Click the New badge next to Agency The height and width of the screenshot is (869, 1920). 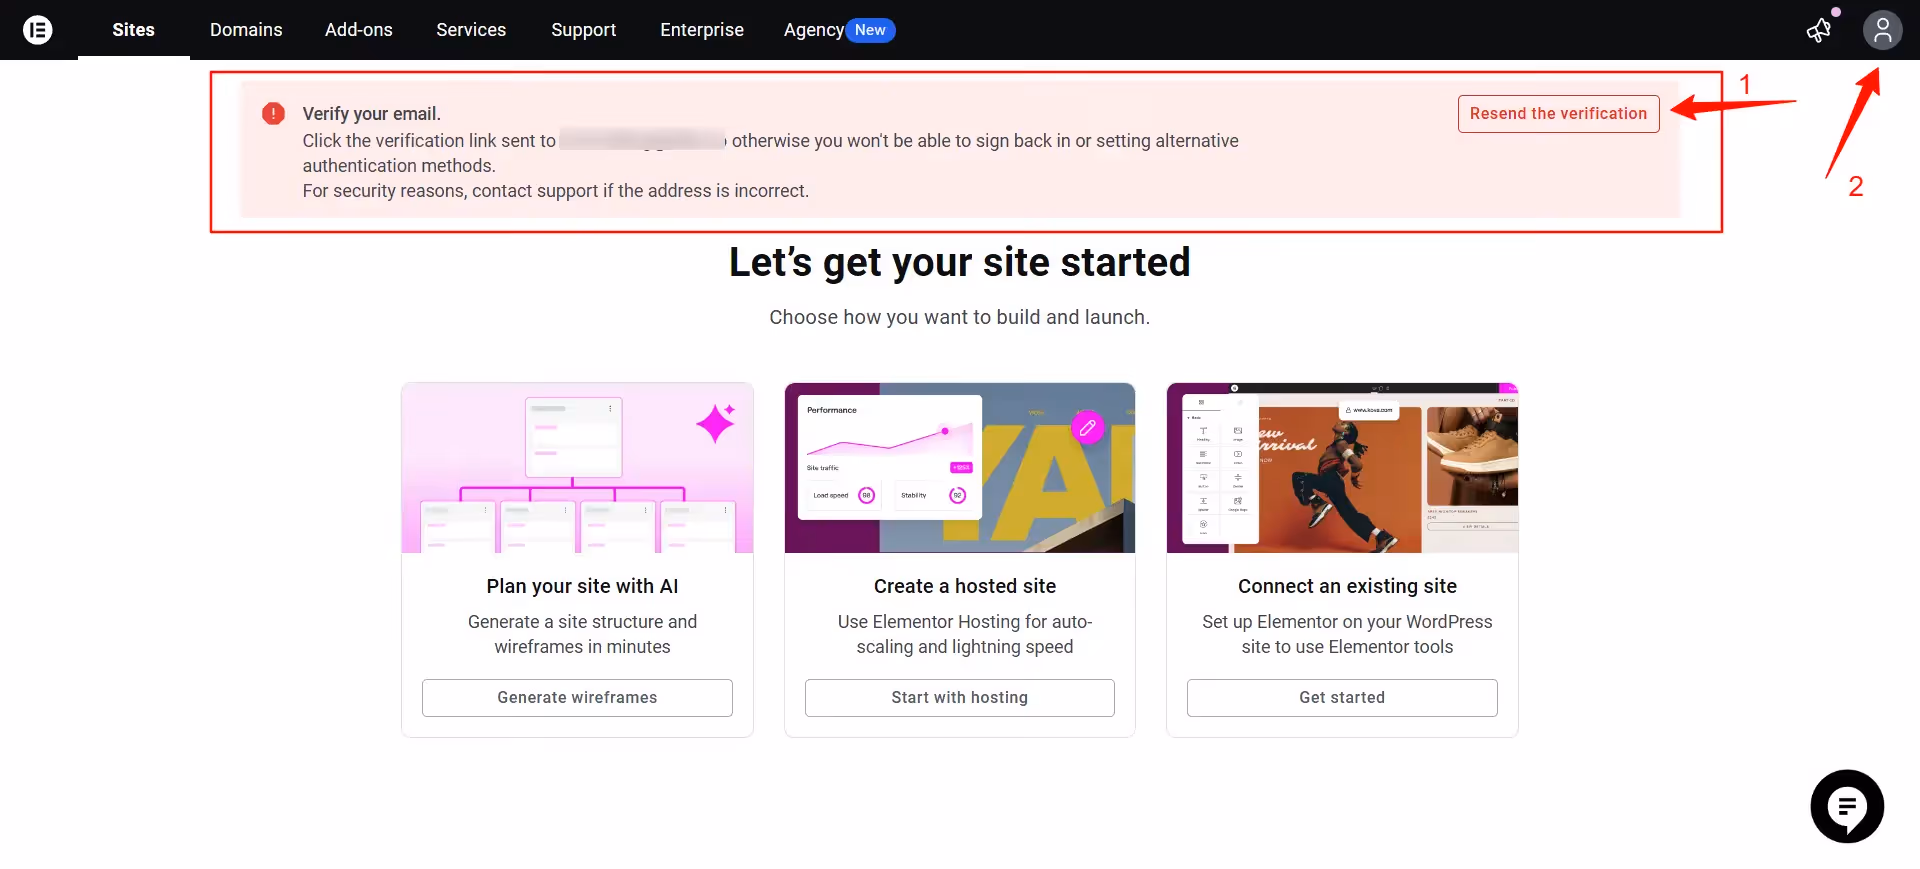pos(870,30)
